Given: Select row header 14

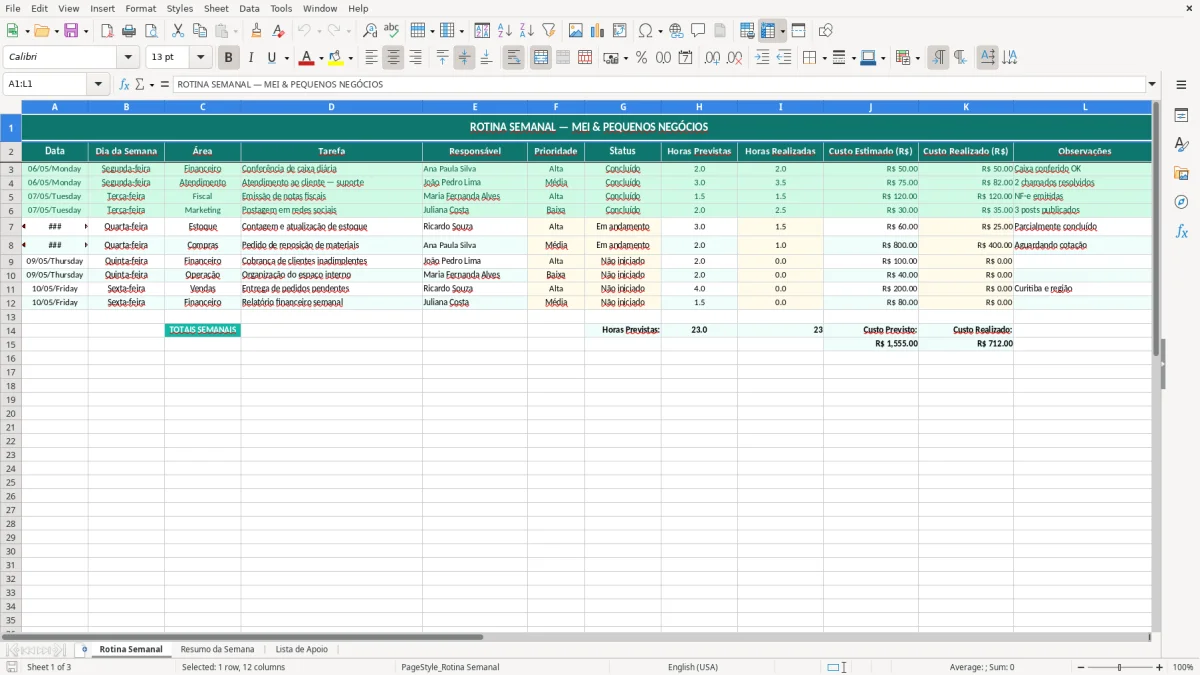Looking at the screenshot, I should 11,330.
